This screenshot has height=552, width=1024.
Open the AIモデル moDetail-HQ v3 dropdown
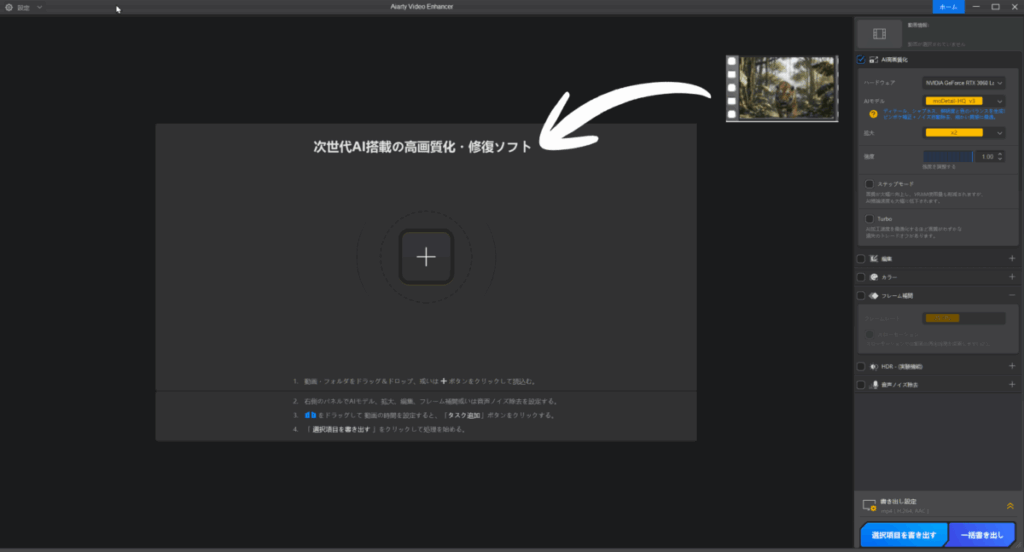coord(964,101)
